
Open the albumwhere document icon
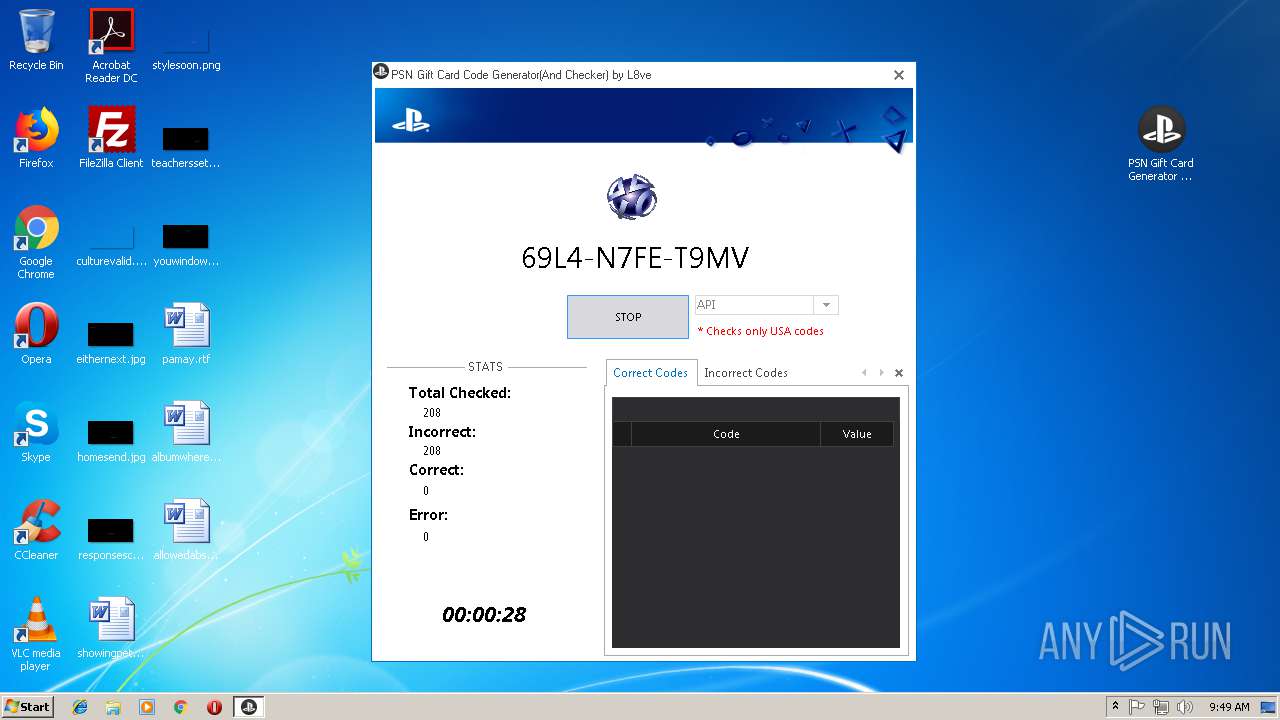point(186,432)
